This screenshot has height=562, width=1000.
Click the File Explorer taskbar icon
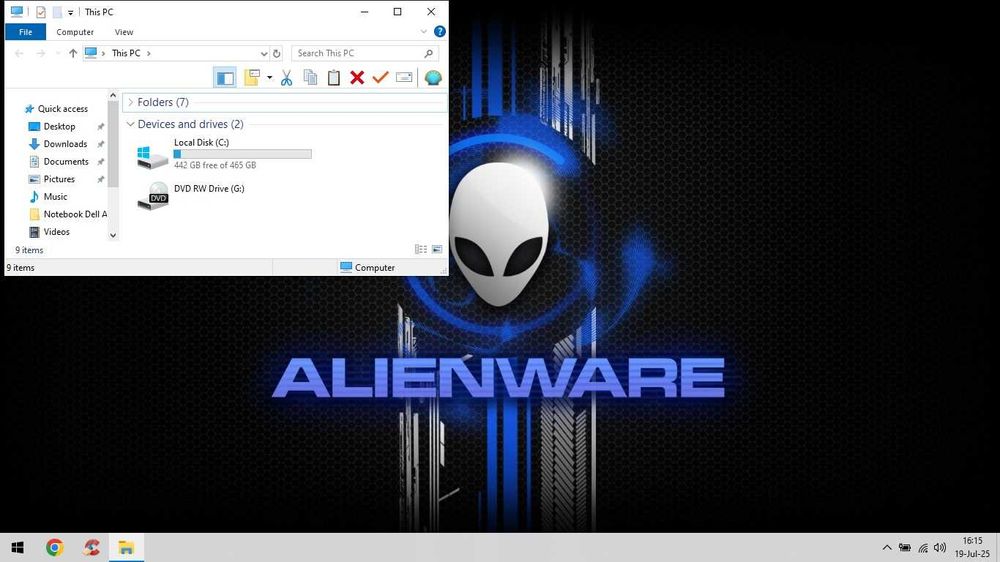126,547
